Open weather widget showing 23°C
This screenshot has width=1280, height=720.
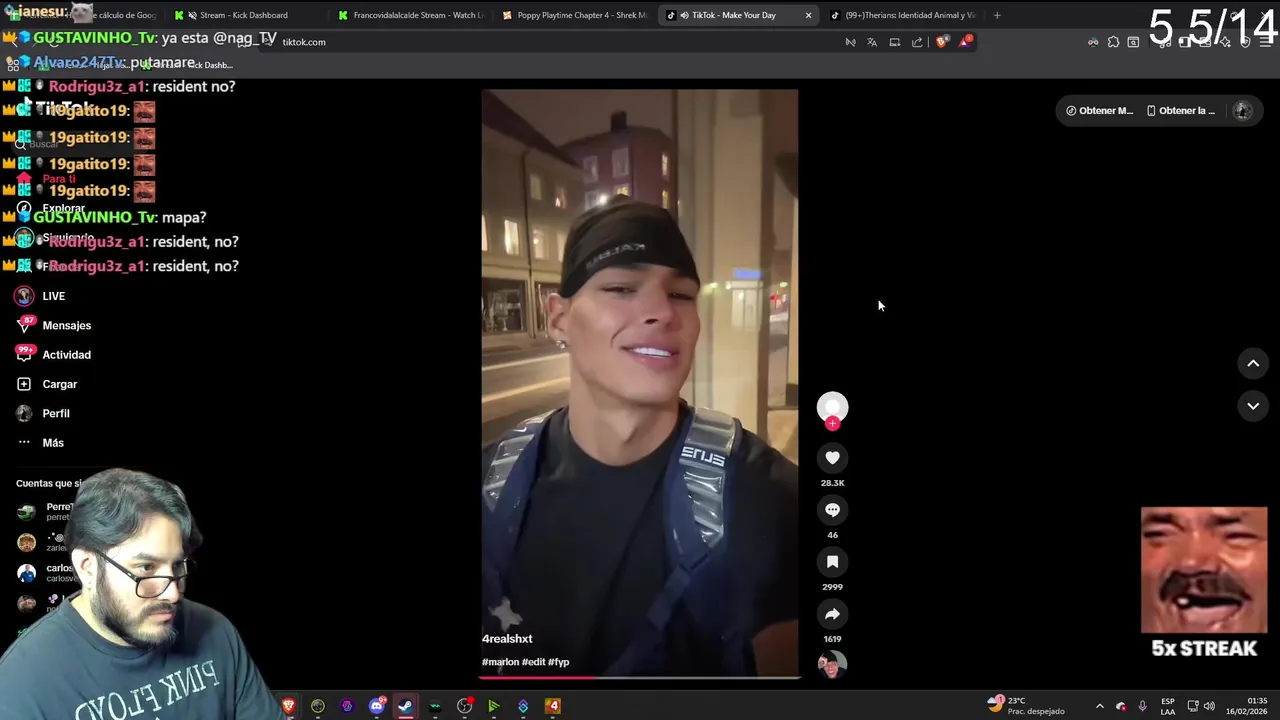[1025, 706]
